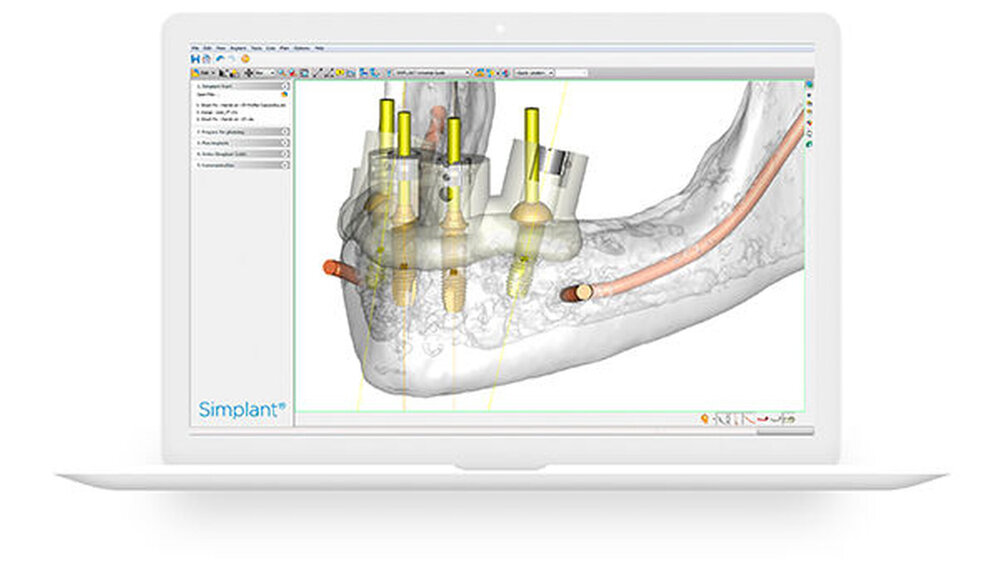Toggle the rightmost icon below the 3D view

791,418
